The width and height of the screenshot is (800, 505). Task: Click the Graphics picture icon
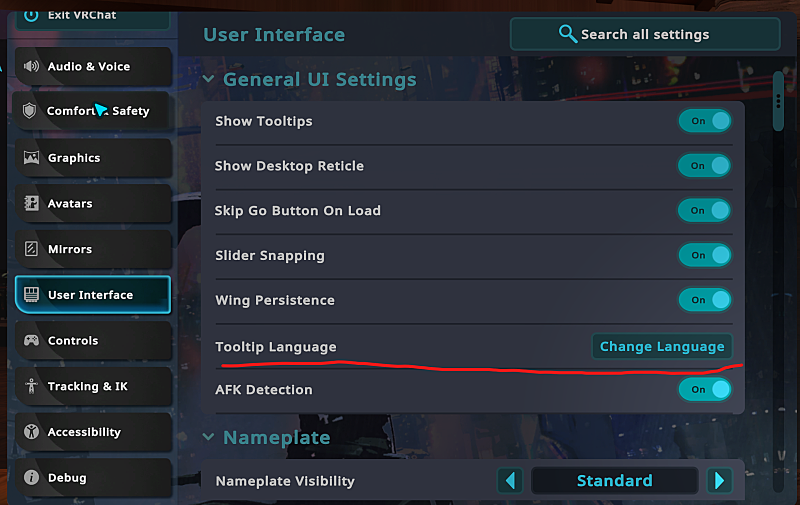pos(31,158)
